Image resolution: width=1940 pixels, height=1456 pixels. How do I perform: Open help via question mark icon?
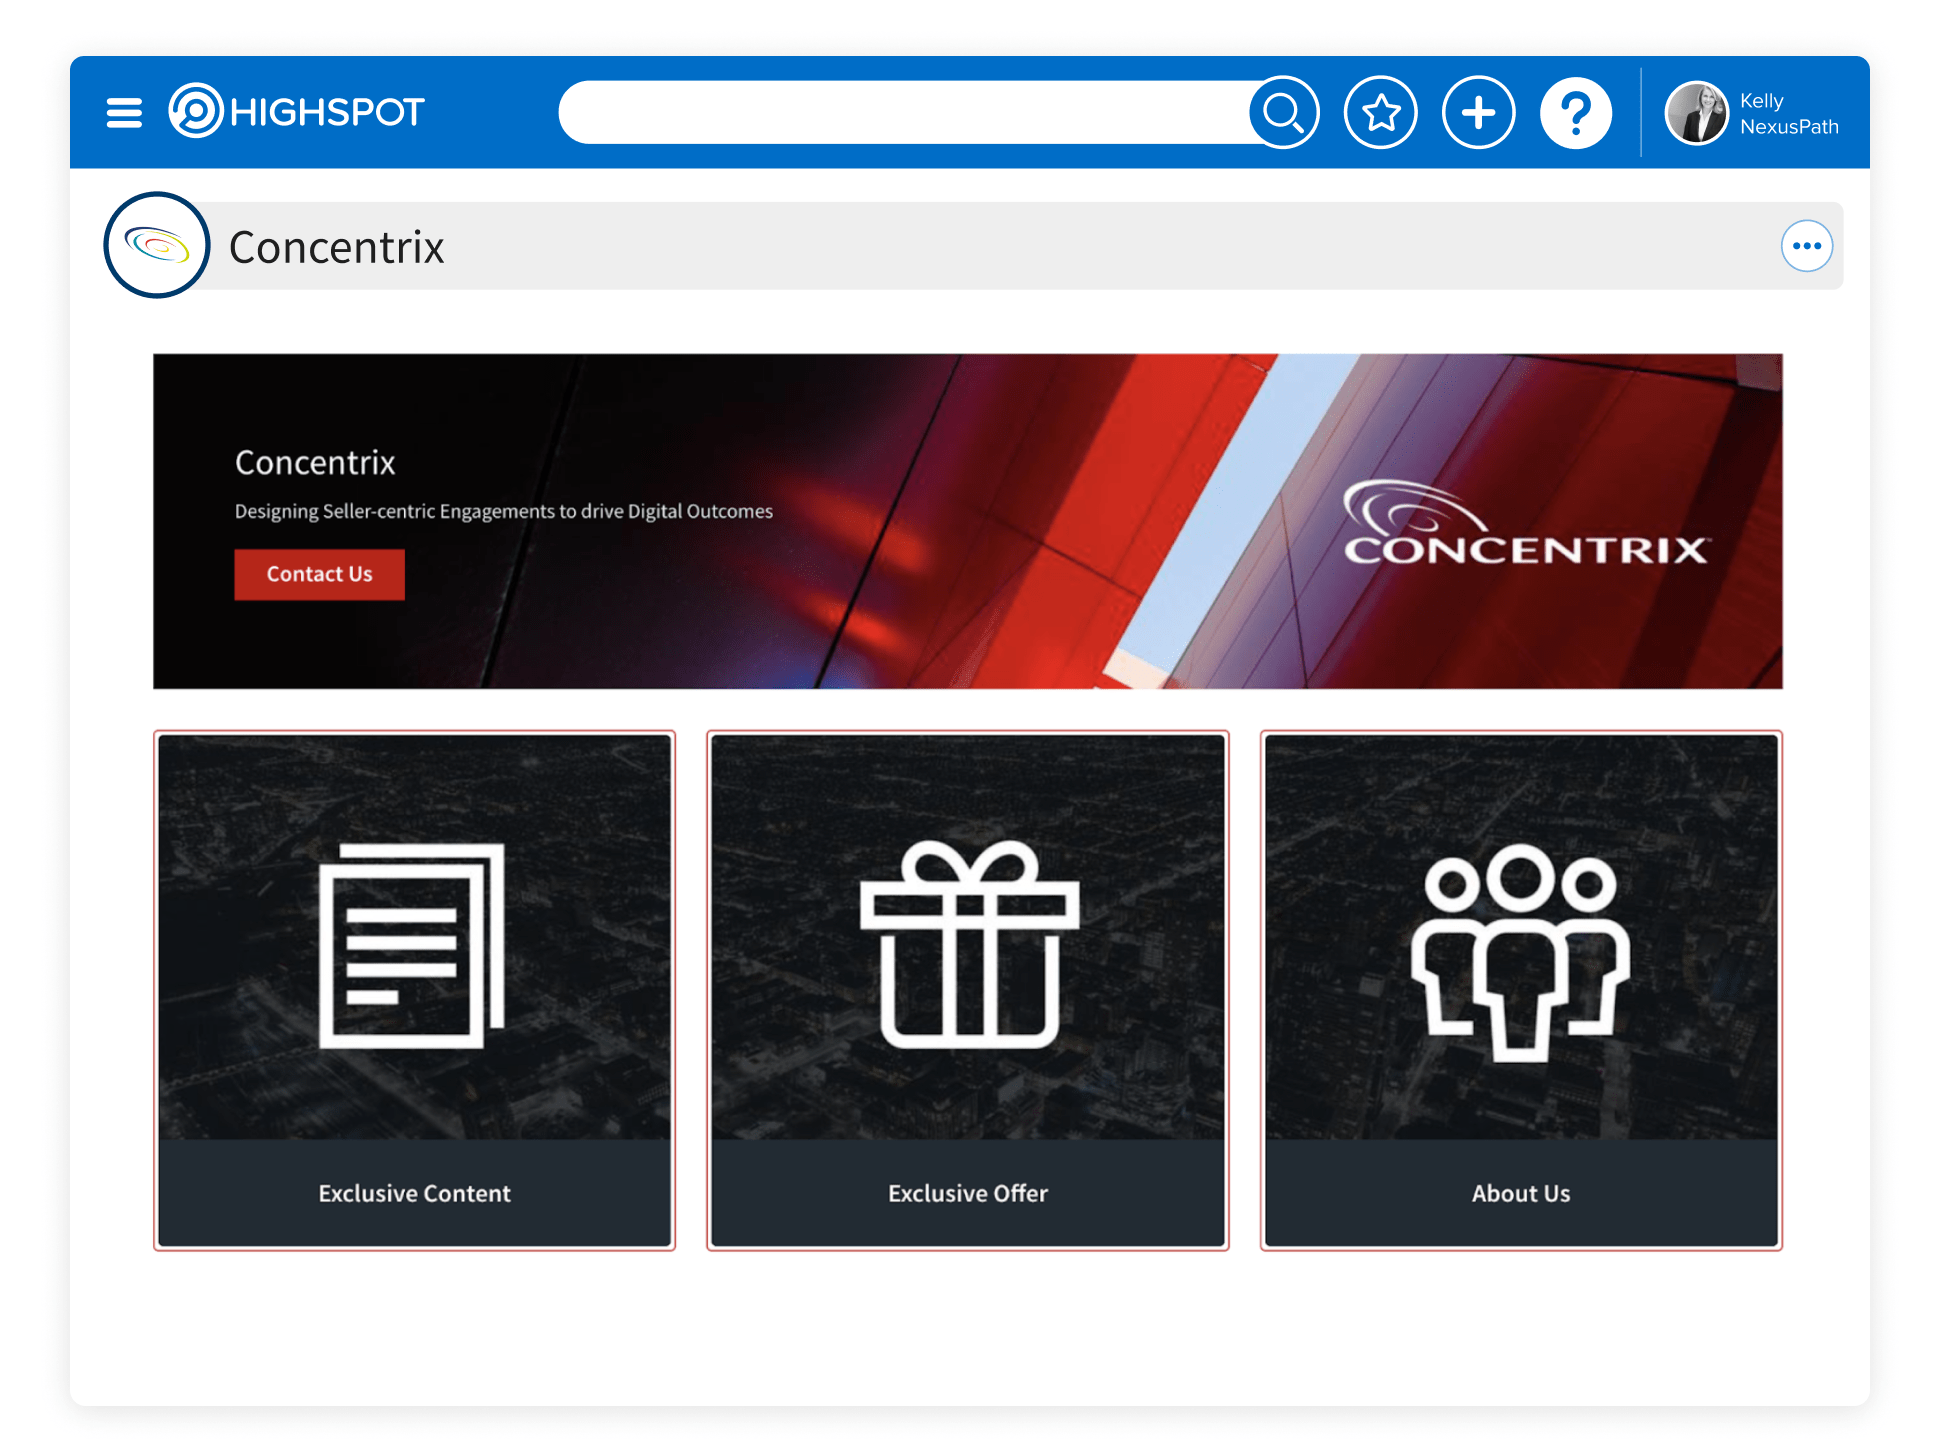pos(1575,112)
